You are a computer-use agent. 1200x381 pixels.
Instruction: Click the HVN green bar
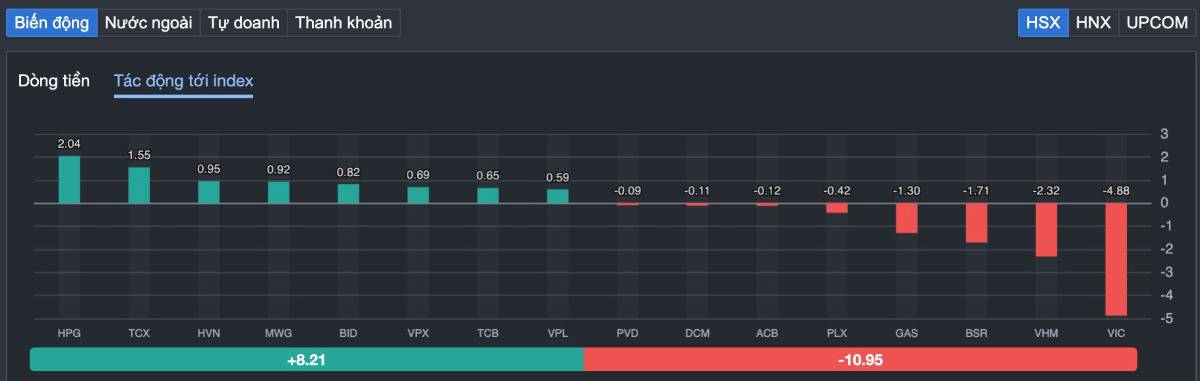tap(208, 192)
